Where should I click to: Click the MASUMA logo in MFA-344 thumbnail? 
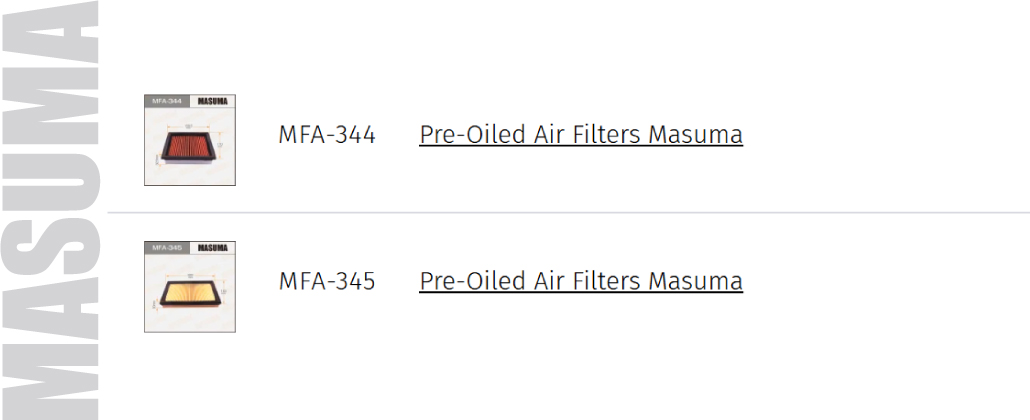(x=212, y=101)
